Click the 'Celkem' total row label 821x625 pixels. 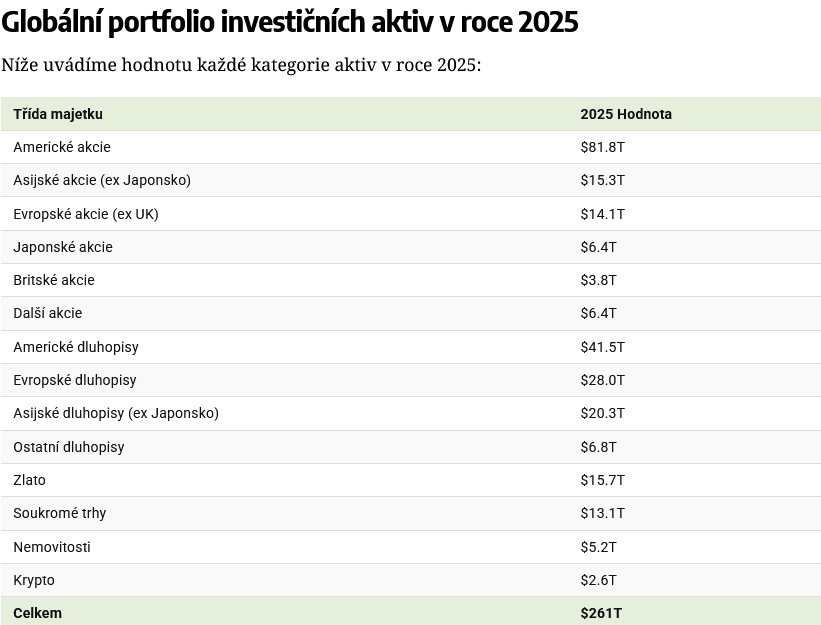(x=38, y=613)
